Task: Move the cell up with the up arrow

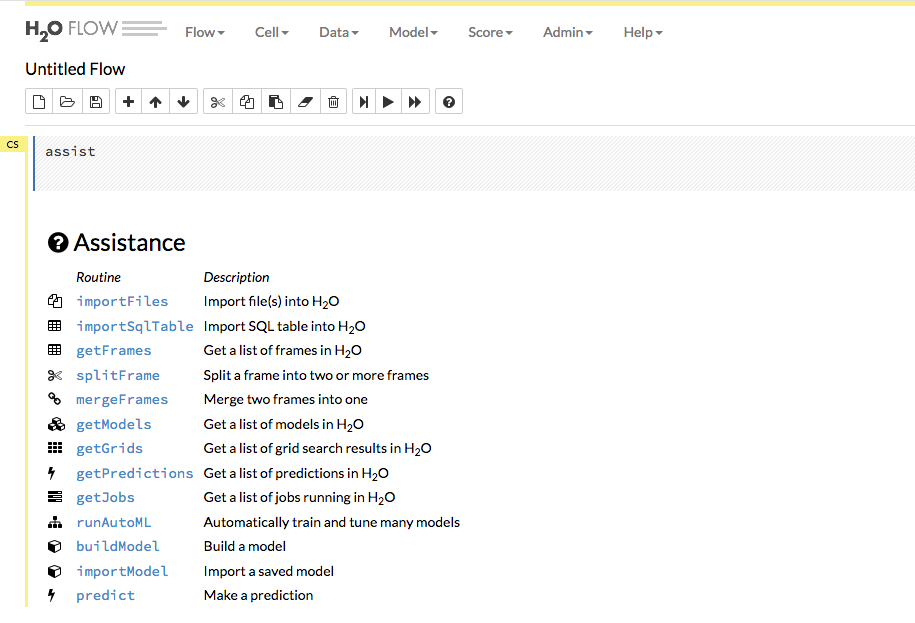Action: pos(155,102)
